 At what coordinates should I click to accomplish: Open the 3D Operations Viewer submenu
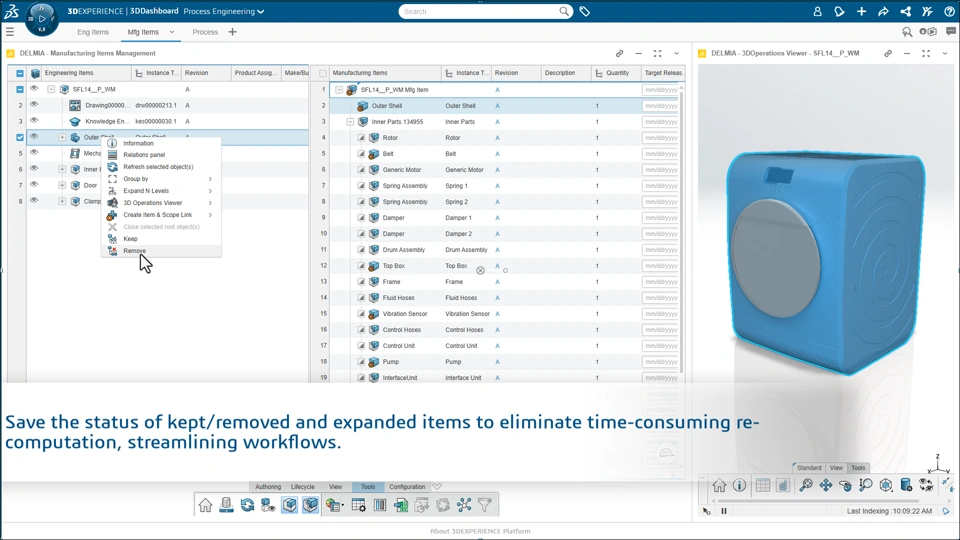[162, 203]
